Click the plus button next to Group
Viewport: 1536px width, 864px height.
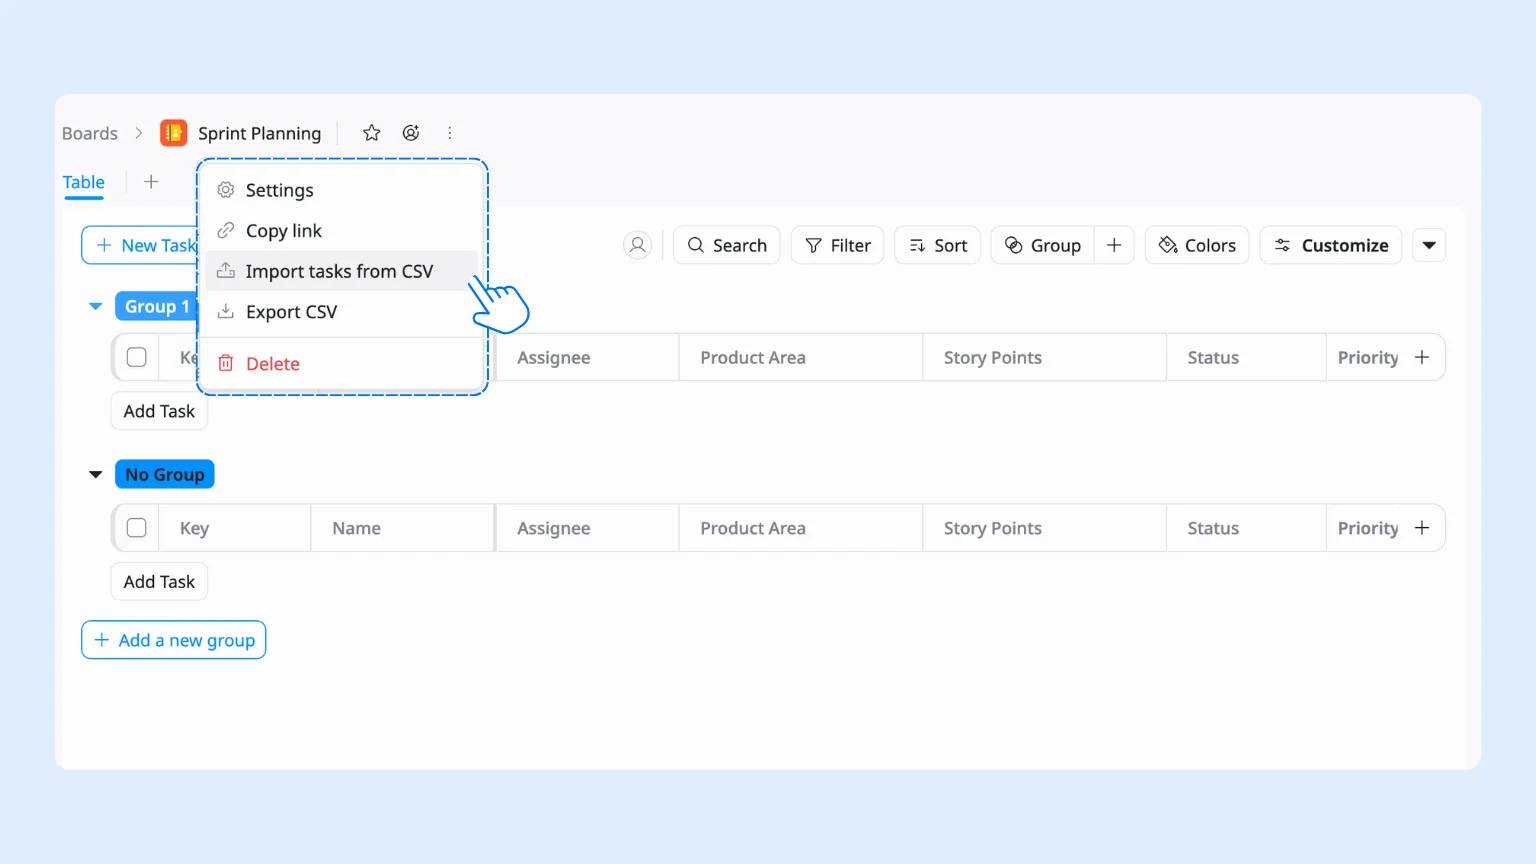click(x=1114, y=245)
